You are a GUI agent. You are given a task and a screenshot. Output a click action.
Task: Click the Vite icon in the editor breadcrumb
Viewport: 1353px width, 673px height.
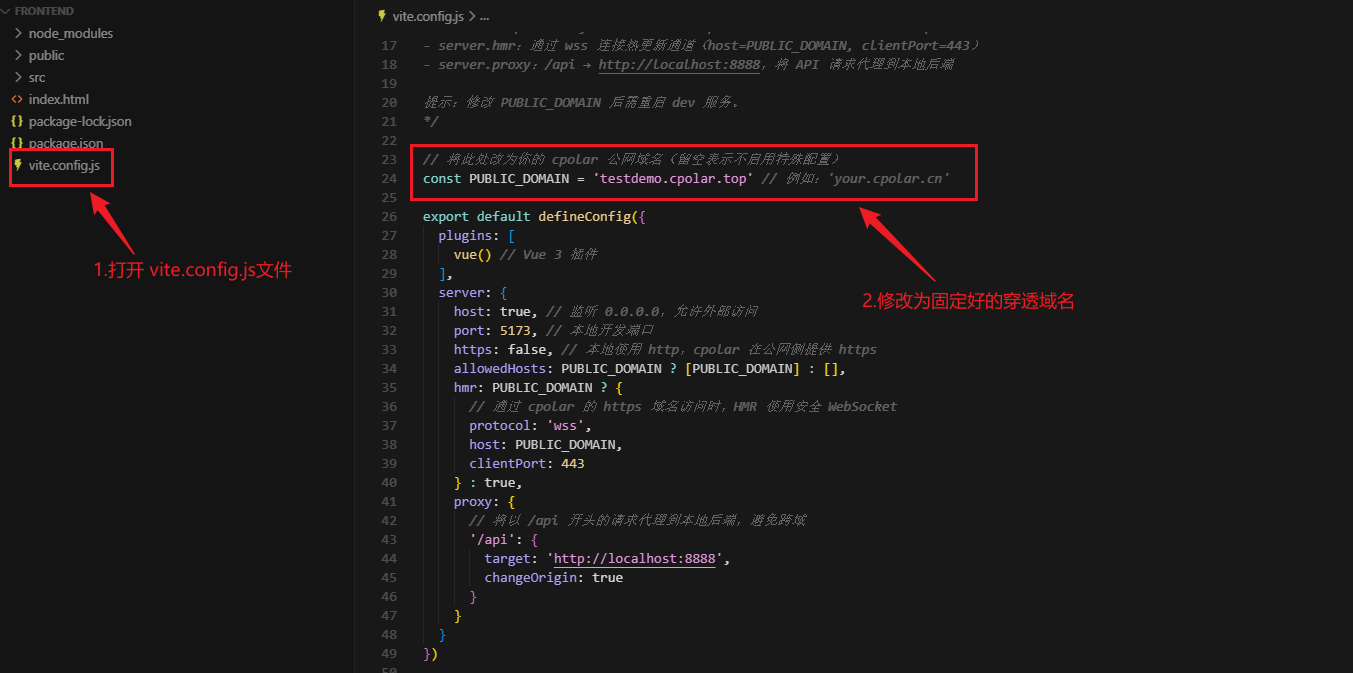point(382,17)
